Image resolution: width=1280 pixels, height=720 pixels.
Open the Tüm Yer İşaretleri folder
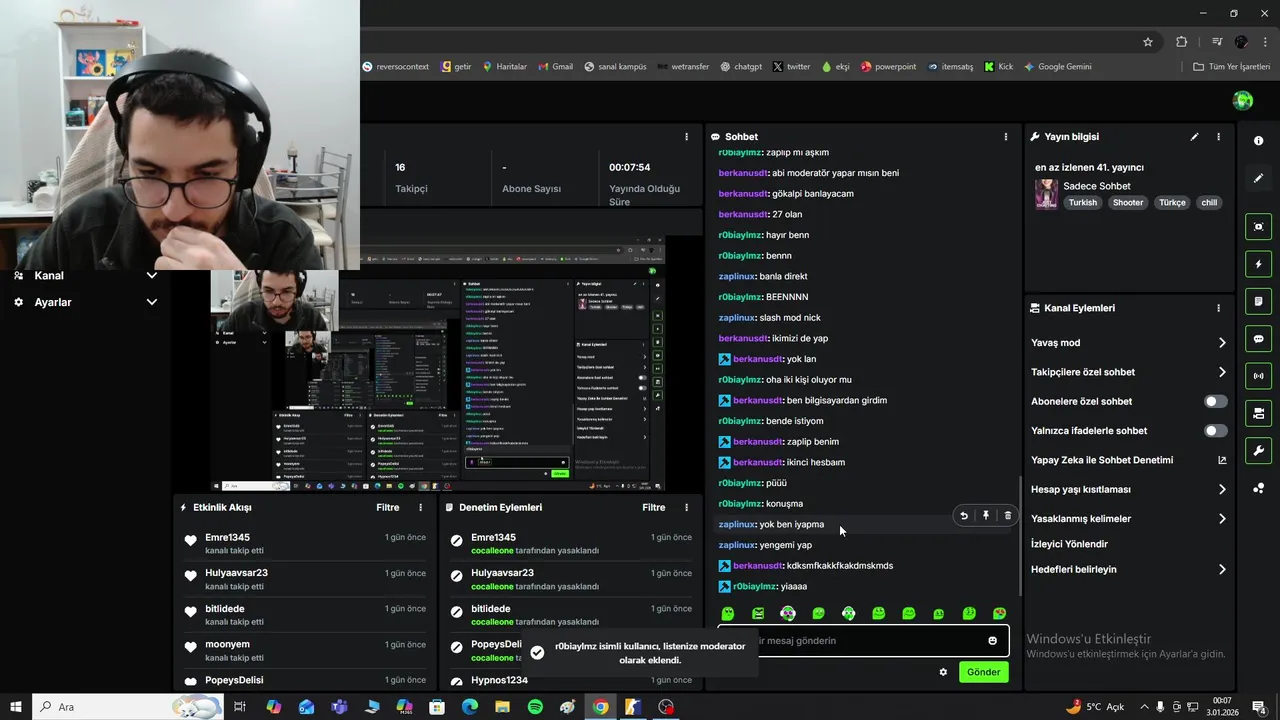point(1232,67)
